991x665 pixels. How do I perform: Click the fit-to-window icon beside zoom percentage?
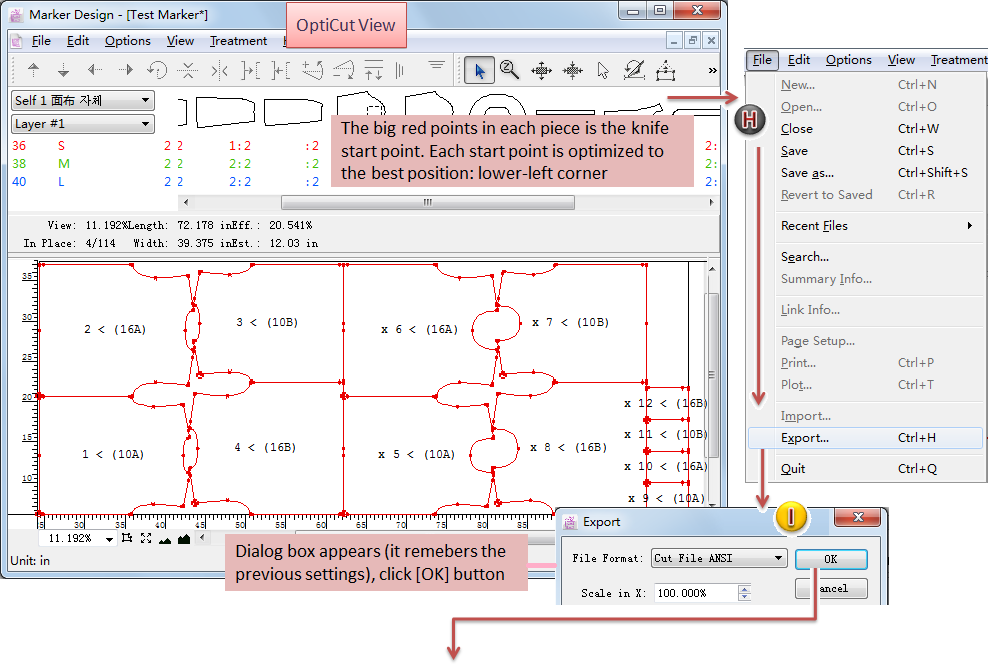(x=146, y=539)
